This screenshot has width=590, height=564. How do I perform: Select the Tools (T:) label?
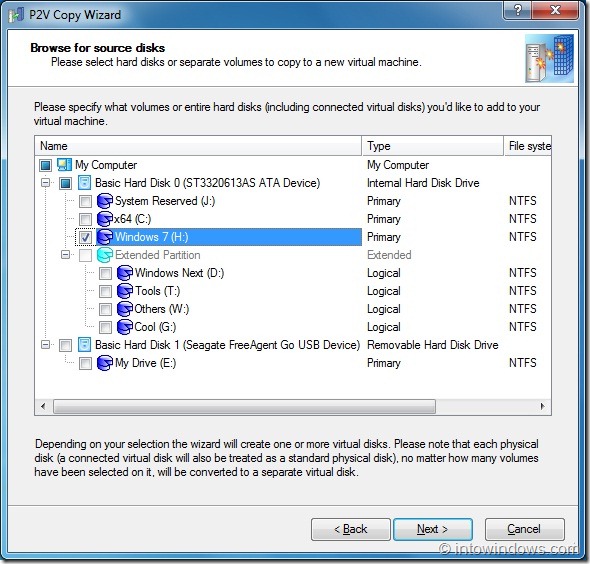158,291
